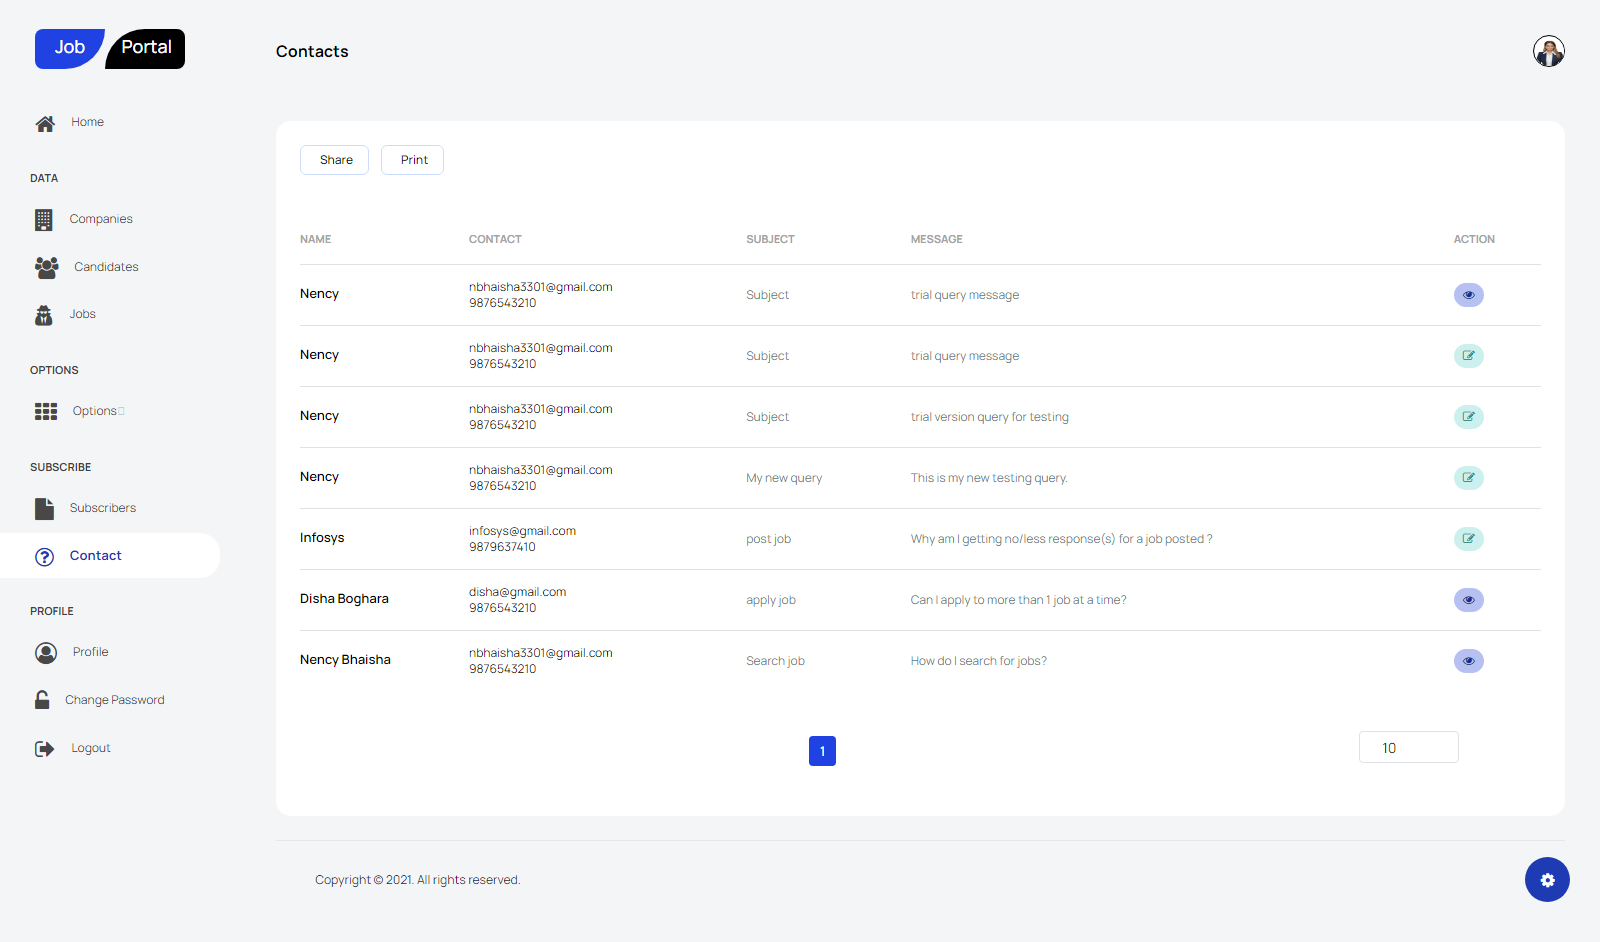
Task: Open the user avatar menu
Action: (x=1548, y=51)
